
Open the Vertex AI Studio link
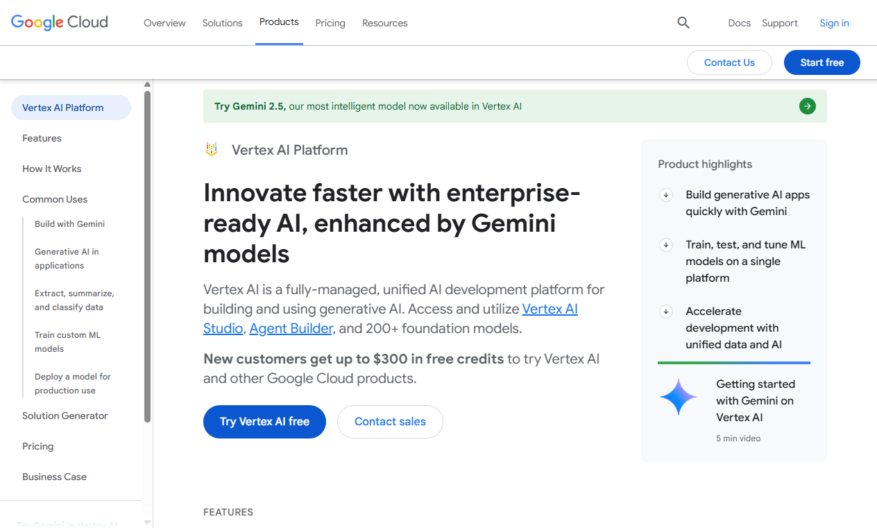point(550,309)
